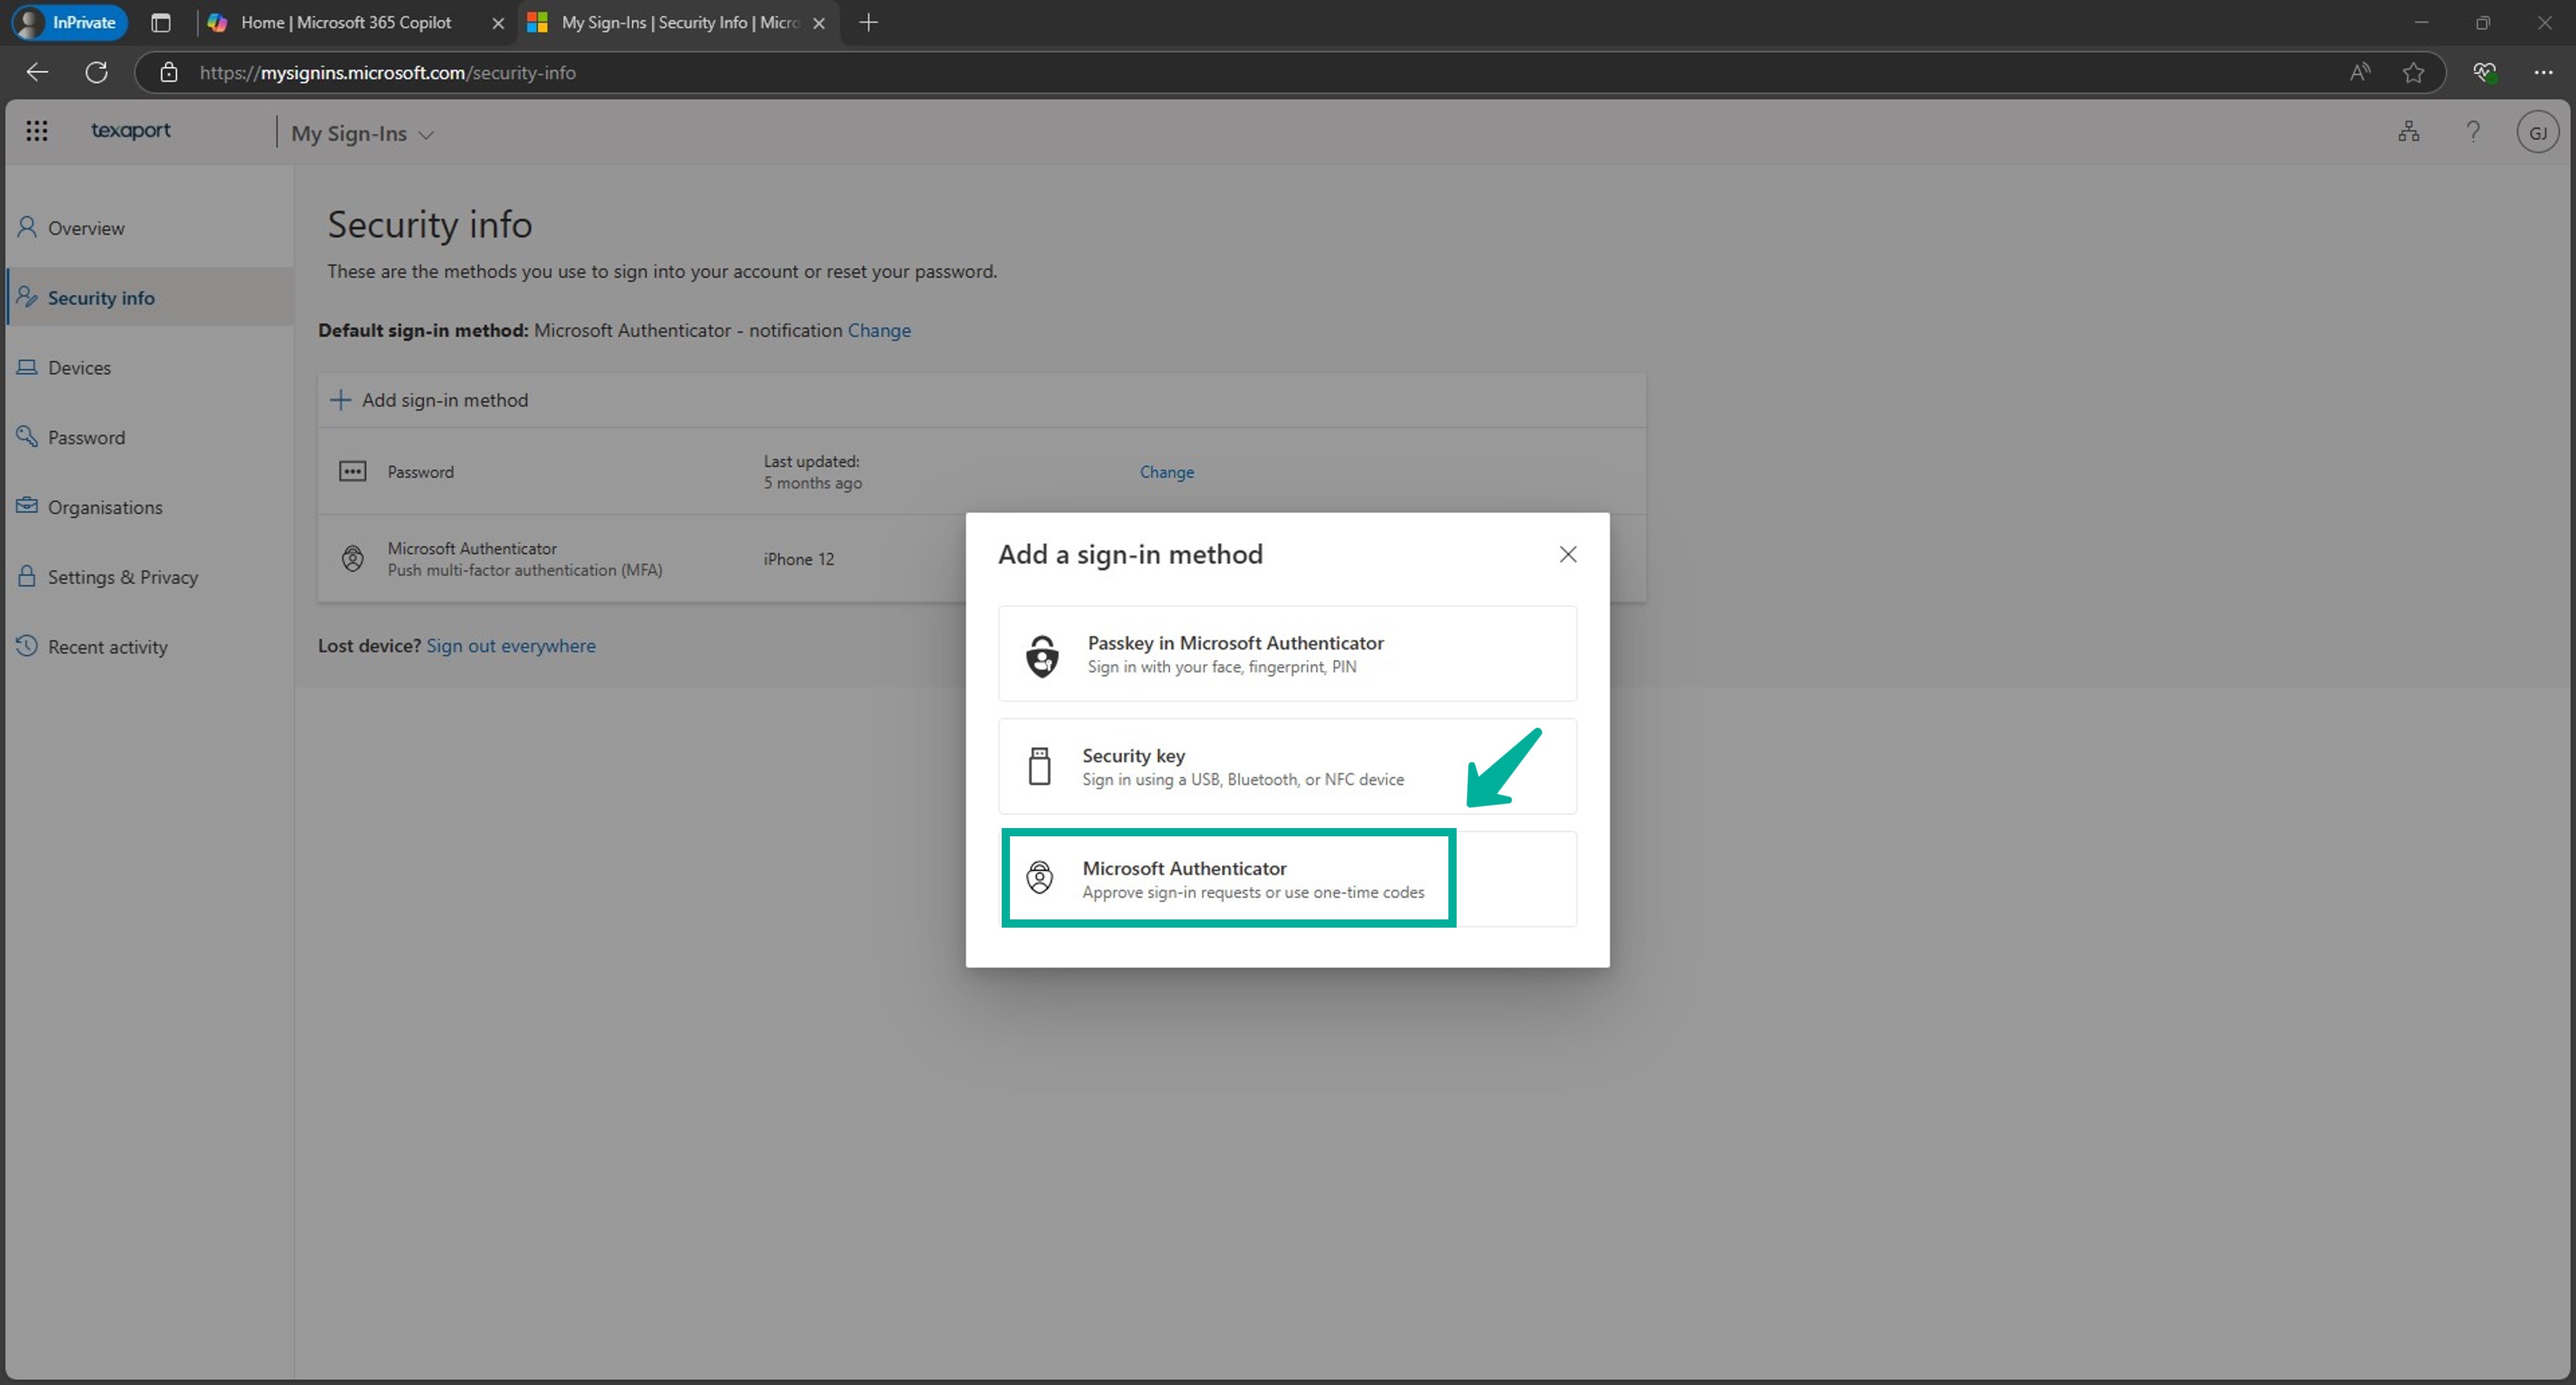Viewport: 2576px width, 1385px height.
Task: Open the Help question mark icon
Action: click(x=2473, y=131)
